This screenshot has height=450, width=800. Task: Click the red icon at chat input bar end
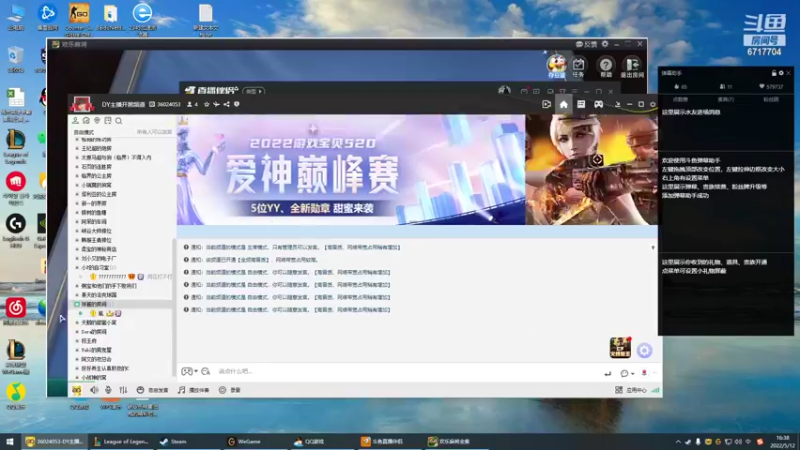(x=644, y=373)
